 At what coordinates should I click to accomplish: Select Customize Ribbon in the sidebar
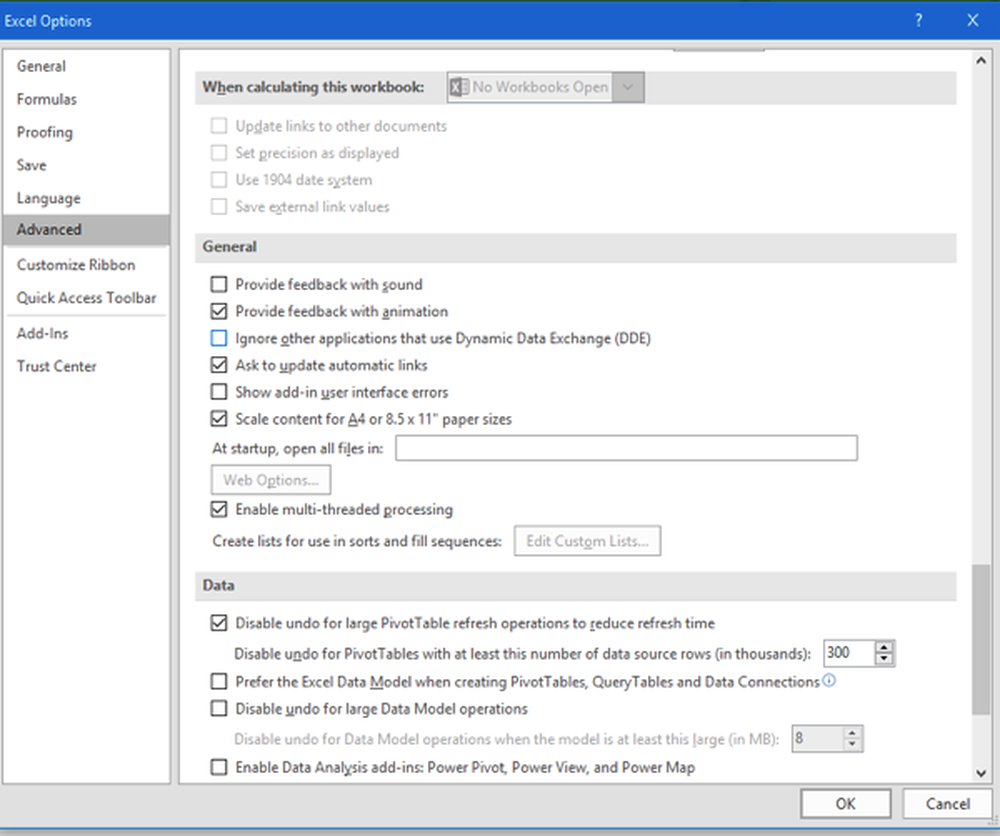[x=76, y=265]
